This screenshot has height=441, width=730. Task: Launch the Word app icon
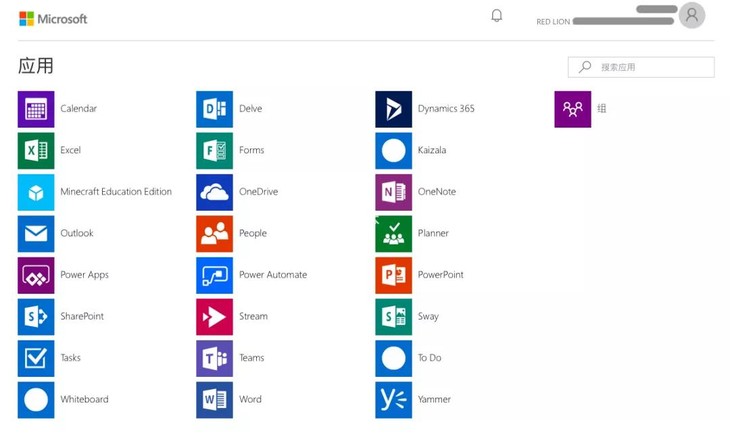point(214,400)
